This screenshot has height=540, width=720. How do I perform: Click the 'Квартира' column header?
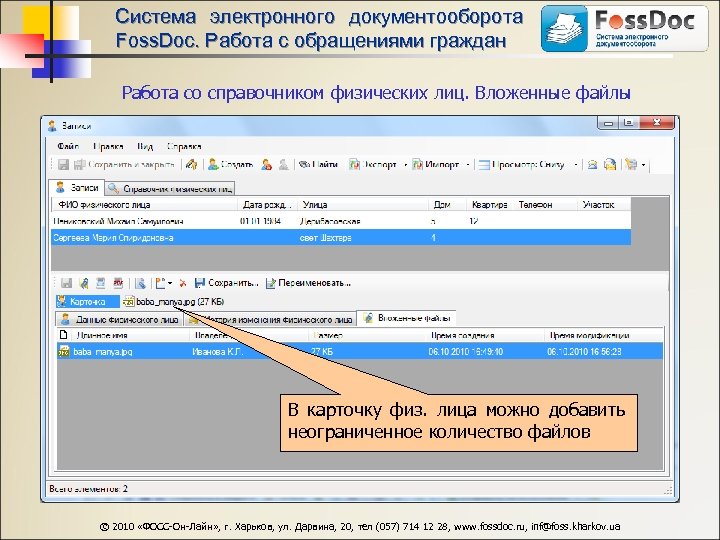490,205
